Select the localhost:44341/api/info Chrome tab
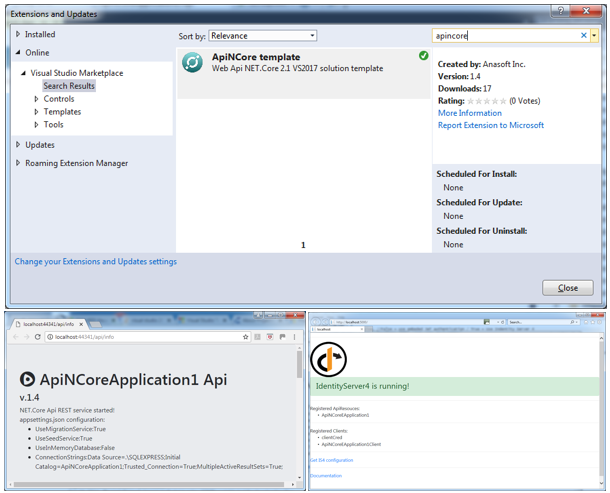610x493 pixels. (49, 324)
